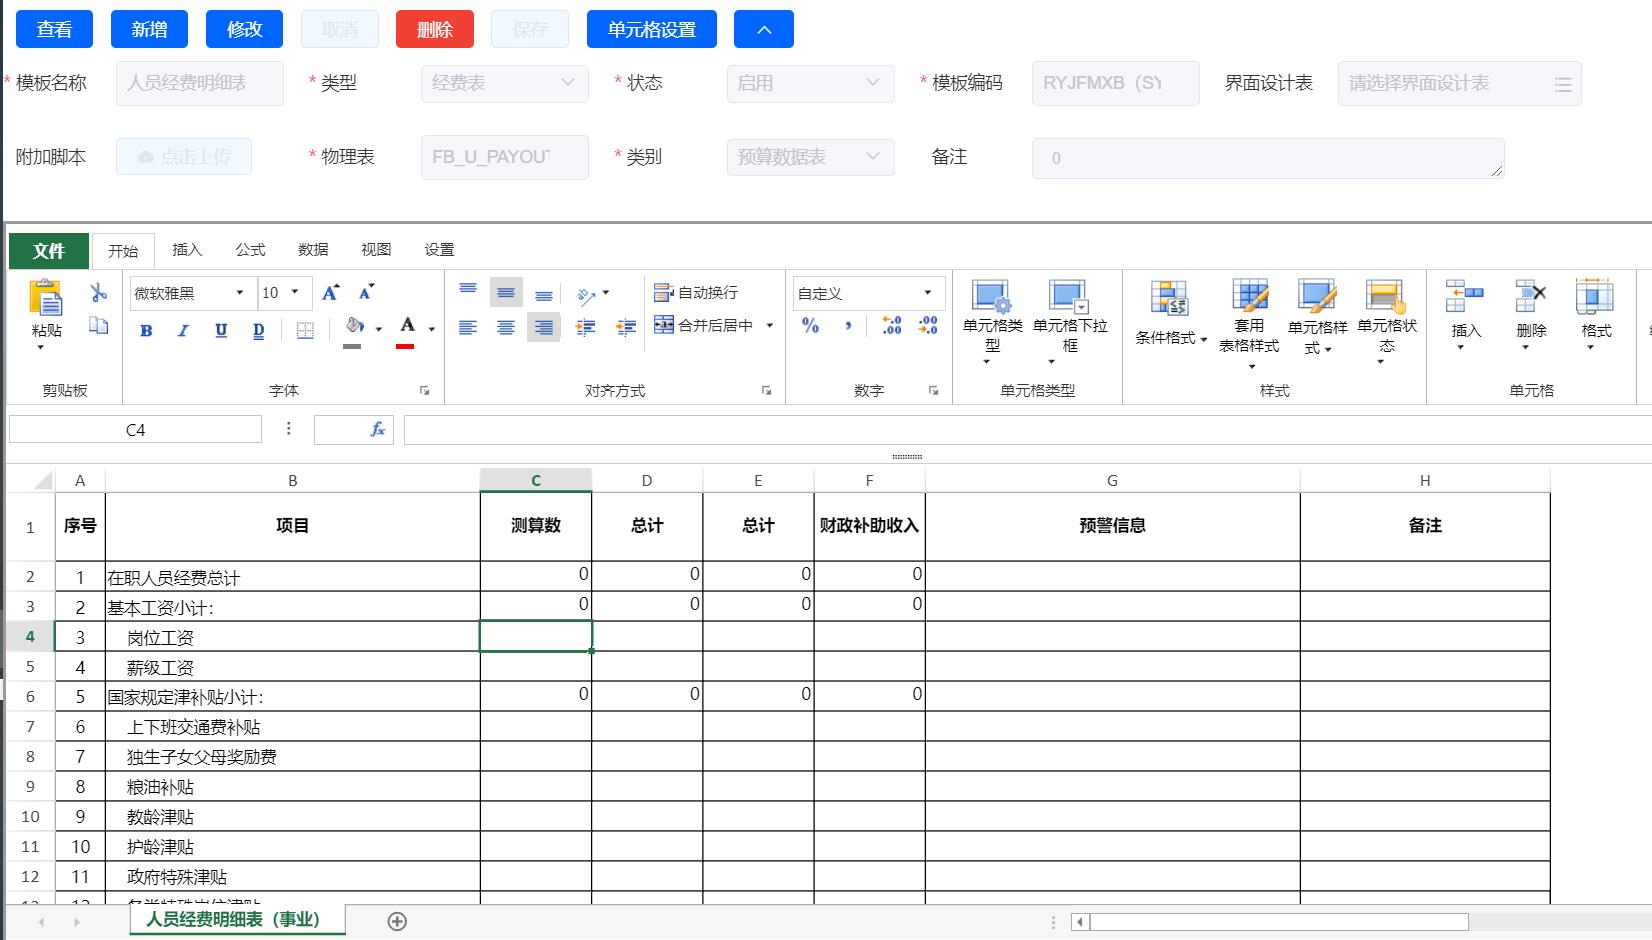Apply percent number format
Viewport: 1652px width, 940px height.
[811, 326]
